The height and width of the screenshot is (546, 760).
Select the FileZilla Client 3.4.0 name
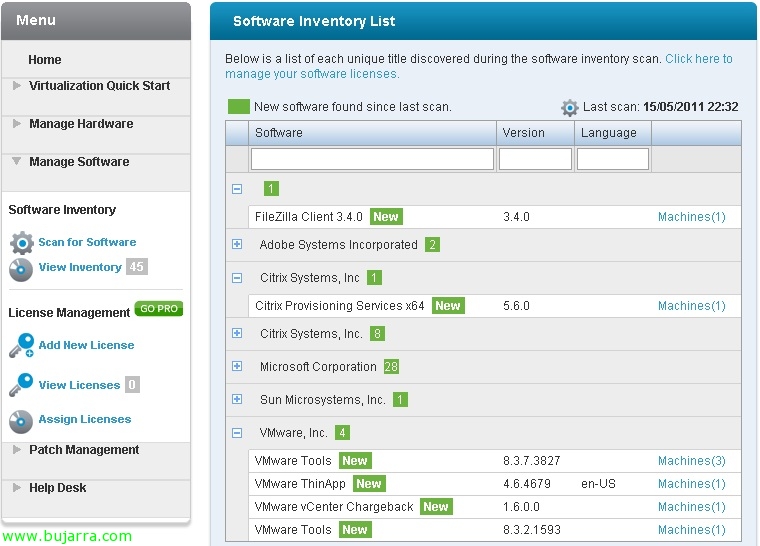click(309, 217)
